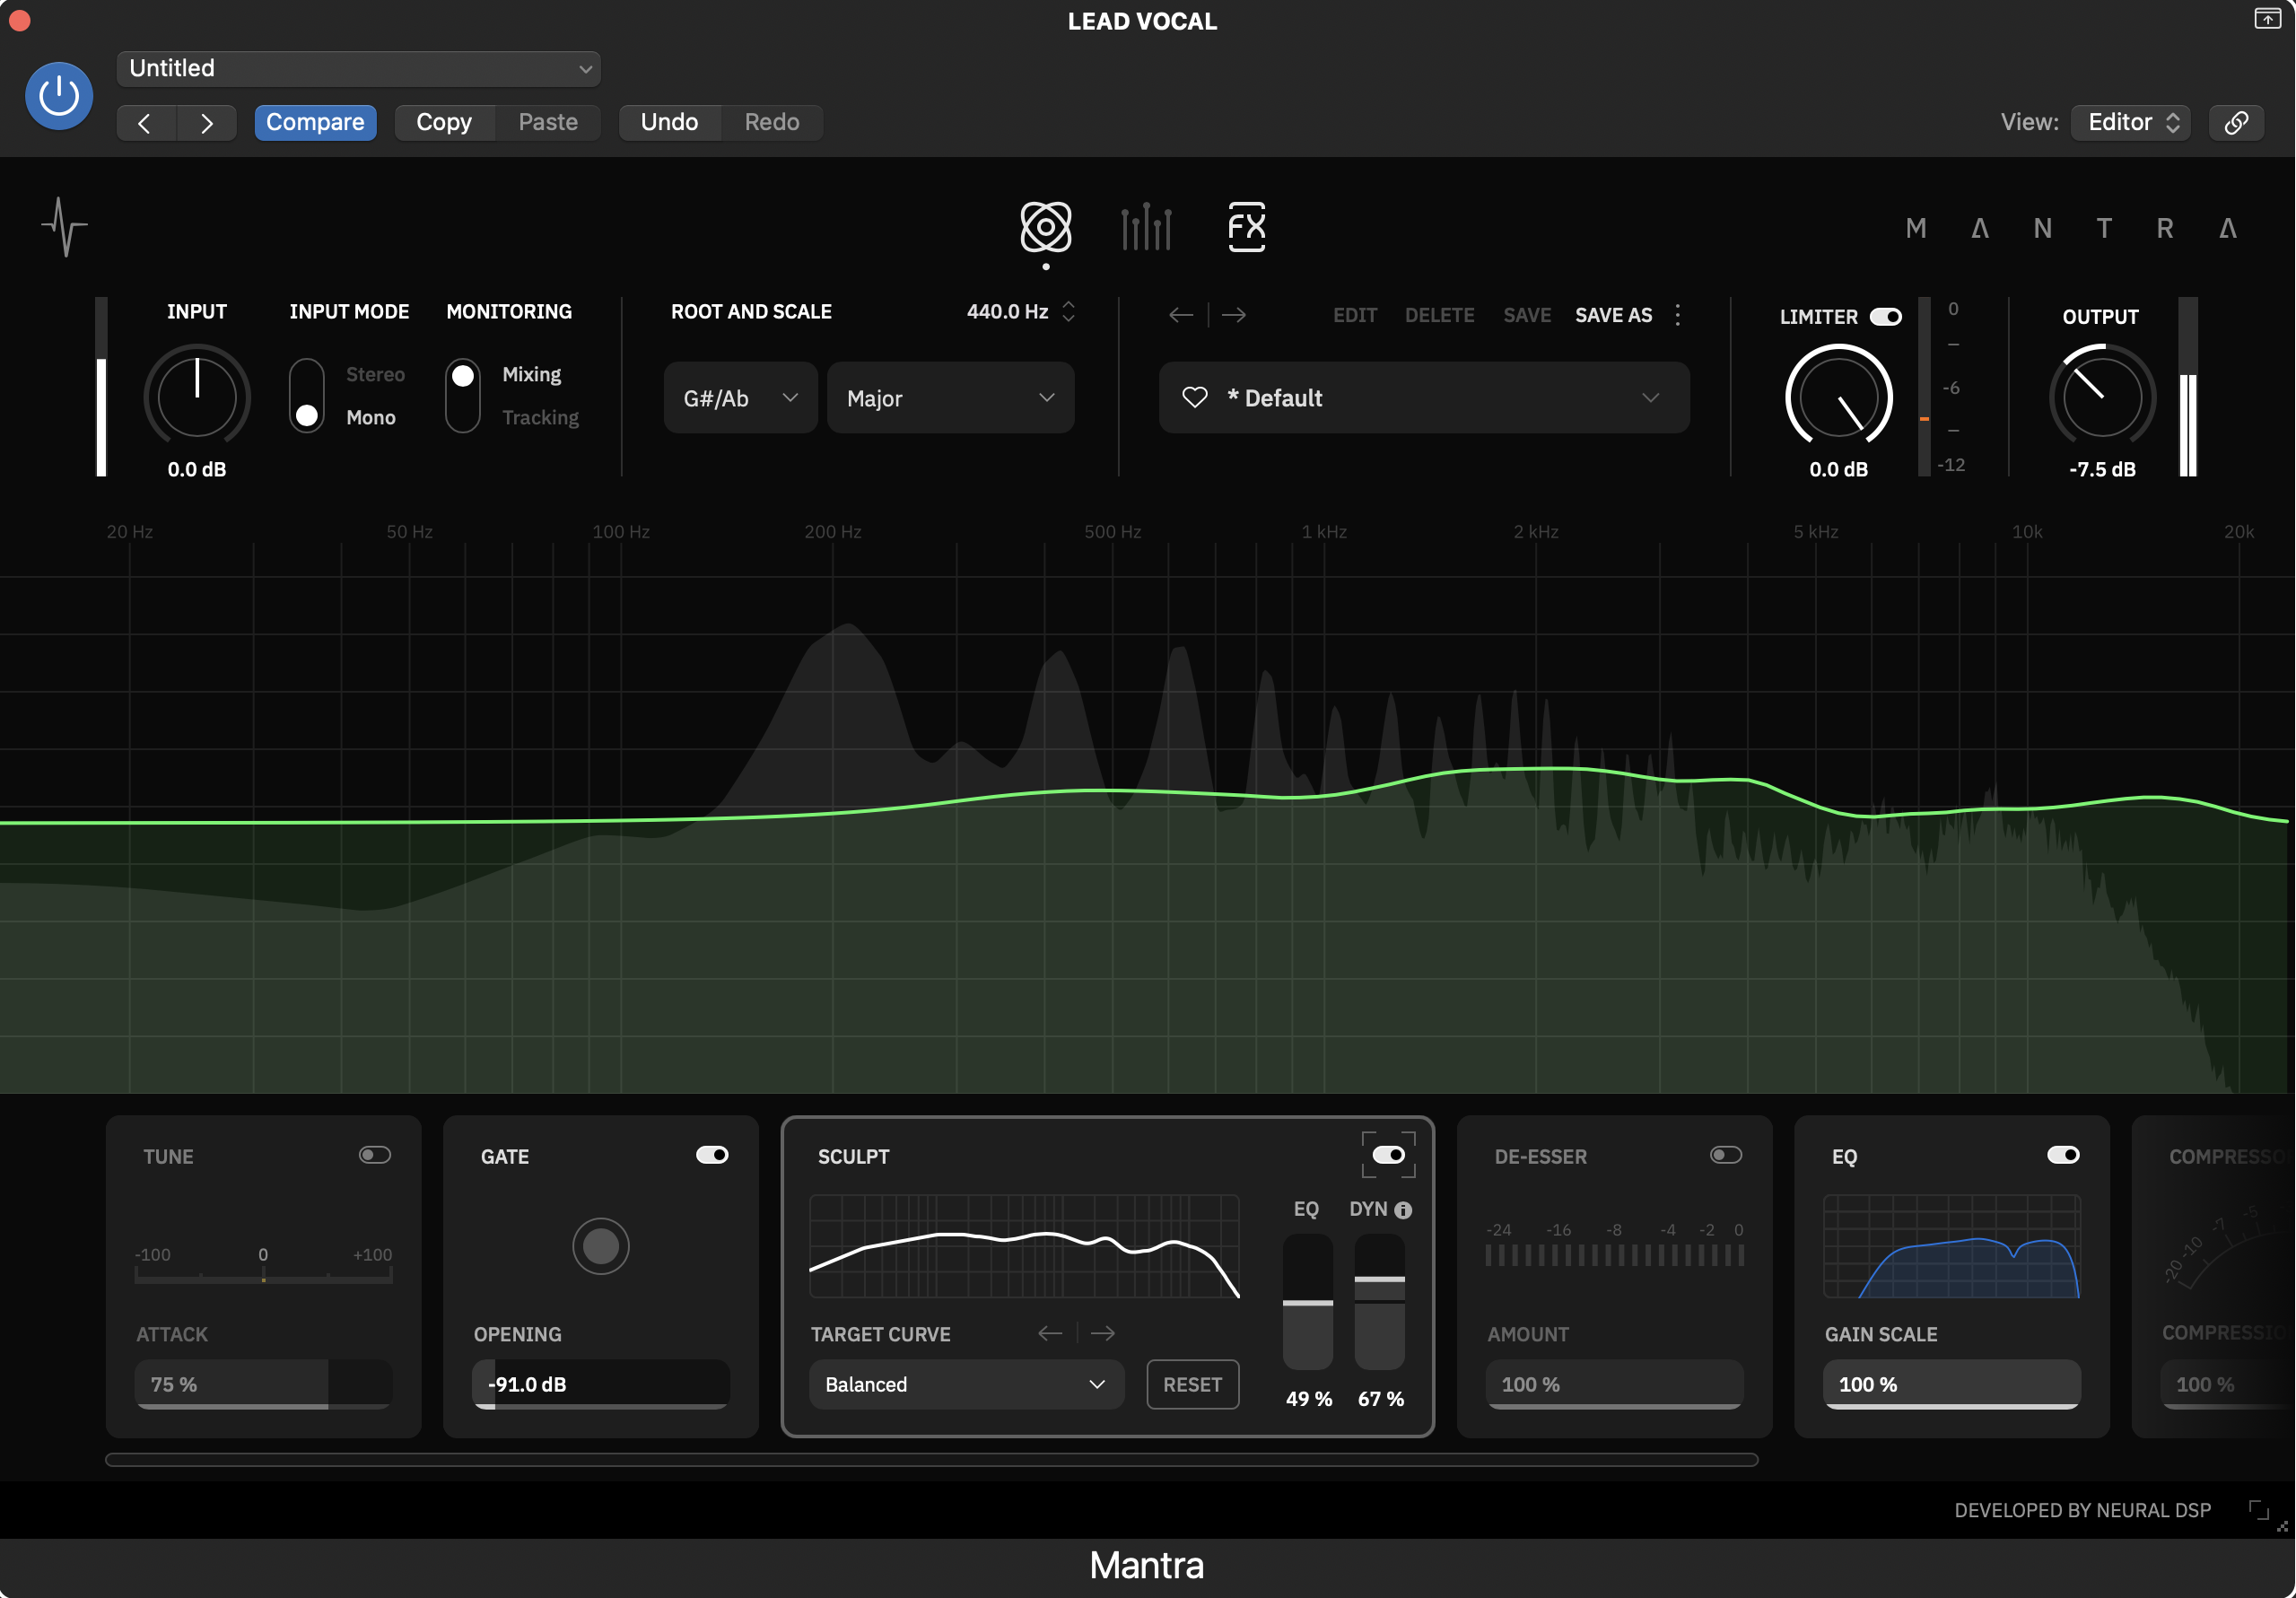The image size is (2296, 1598).
Task: Click the Sculpt target curve thumbnail
Action: (x=1024, y=1246)
